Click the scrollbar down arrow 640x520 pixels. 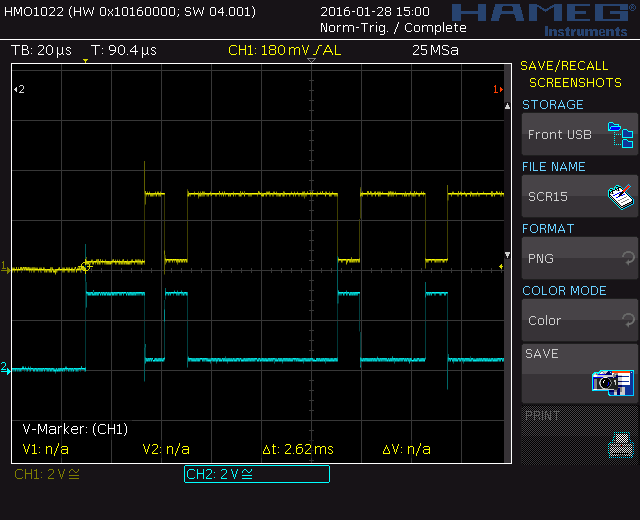pyautogui.click(x=507, y=255)
